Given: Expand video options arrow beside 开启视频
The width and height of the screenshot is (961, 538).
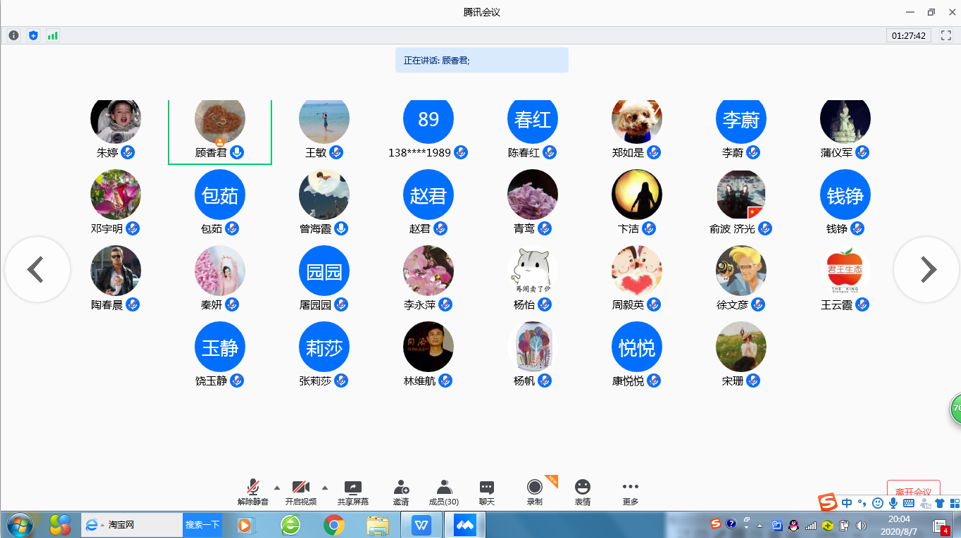Looking at the screenshot, I should 325,488.
